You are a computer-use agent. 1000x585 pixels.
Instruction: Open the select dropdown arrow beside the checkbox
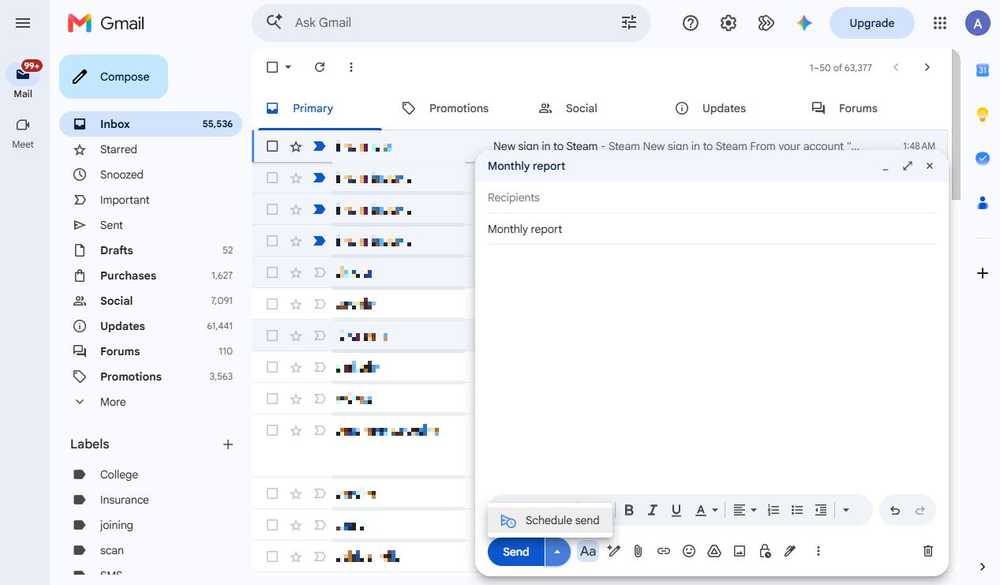[x=288, y=67]
